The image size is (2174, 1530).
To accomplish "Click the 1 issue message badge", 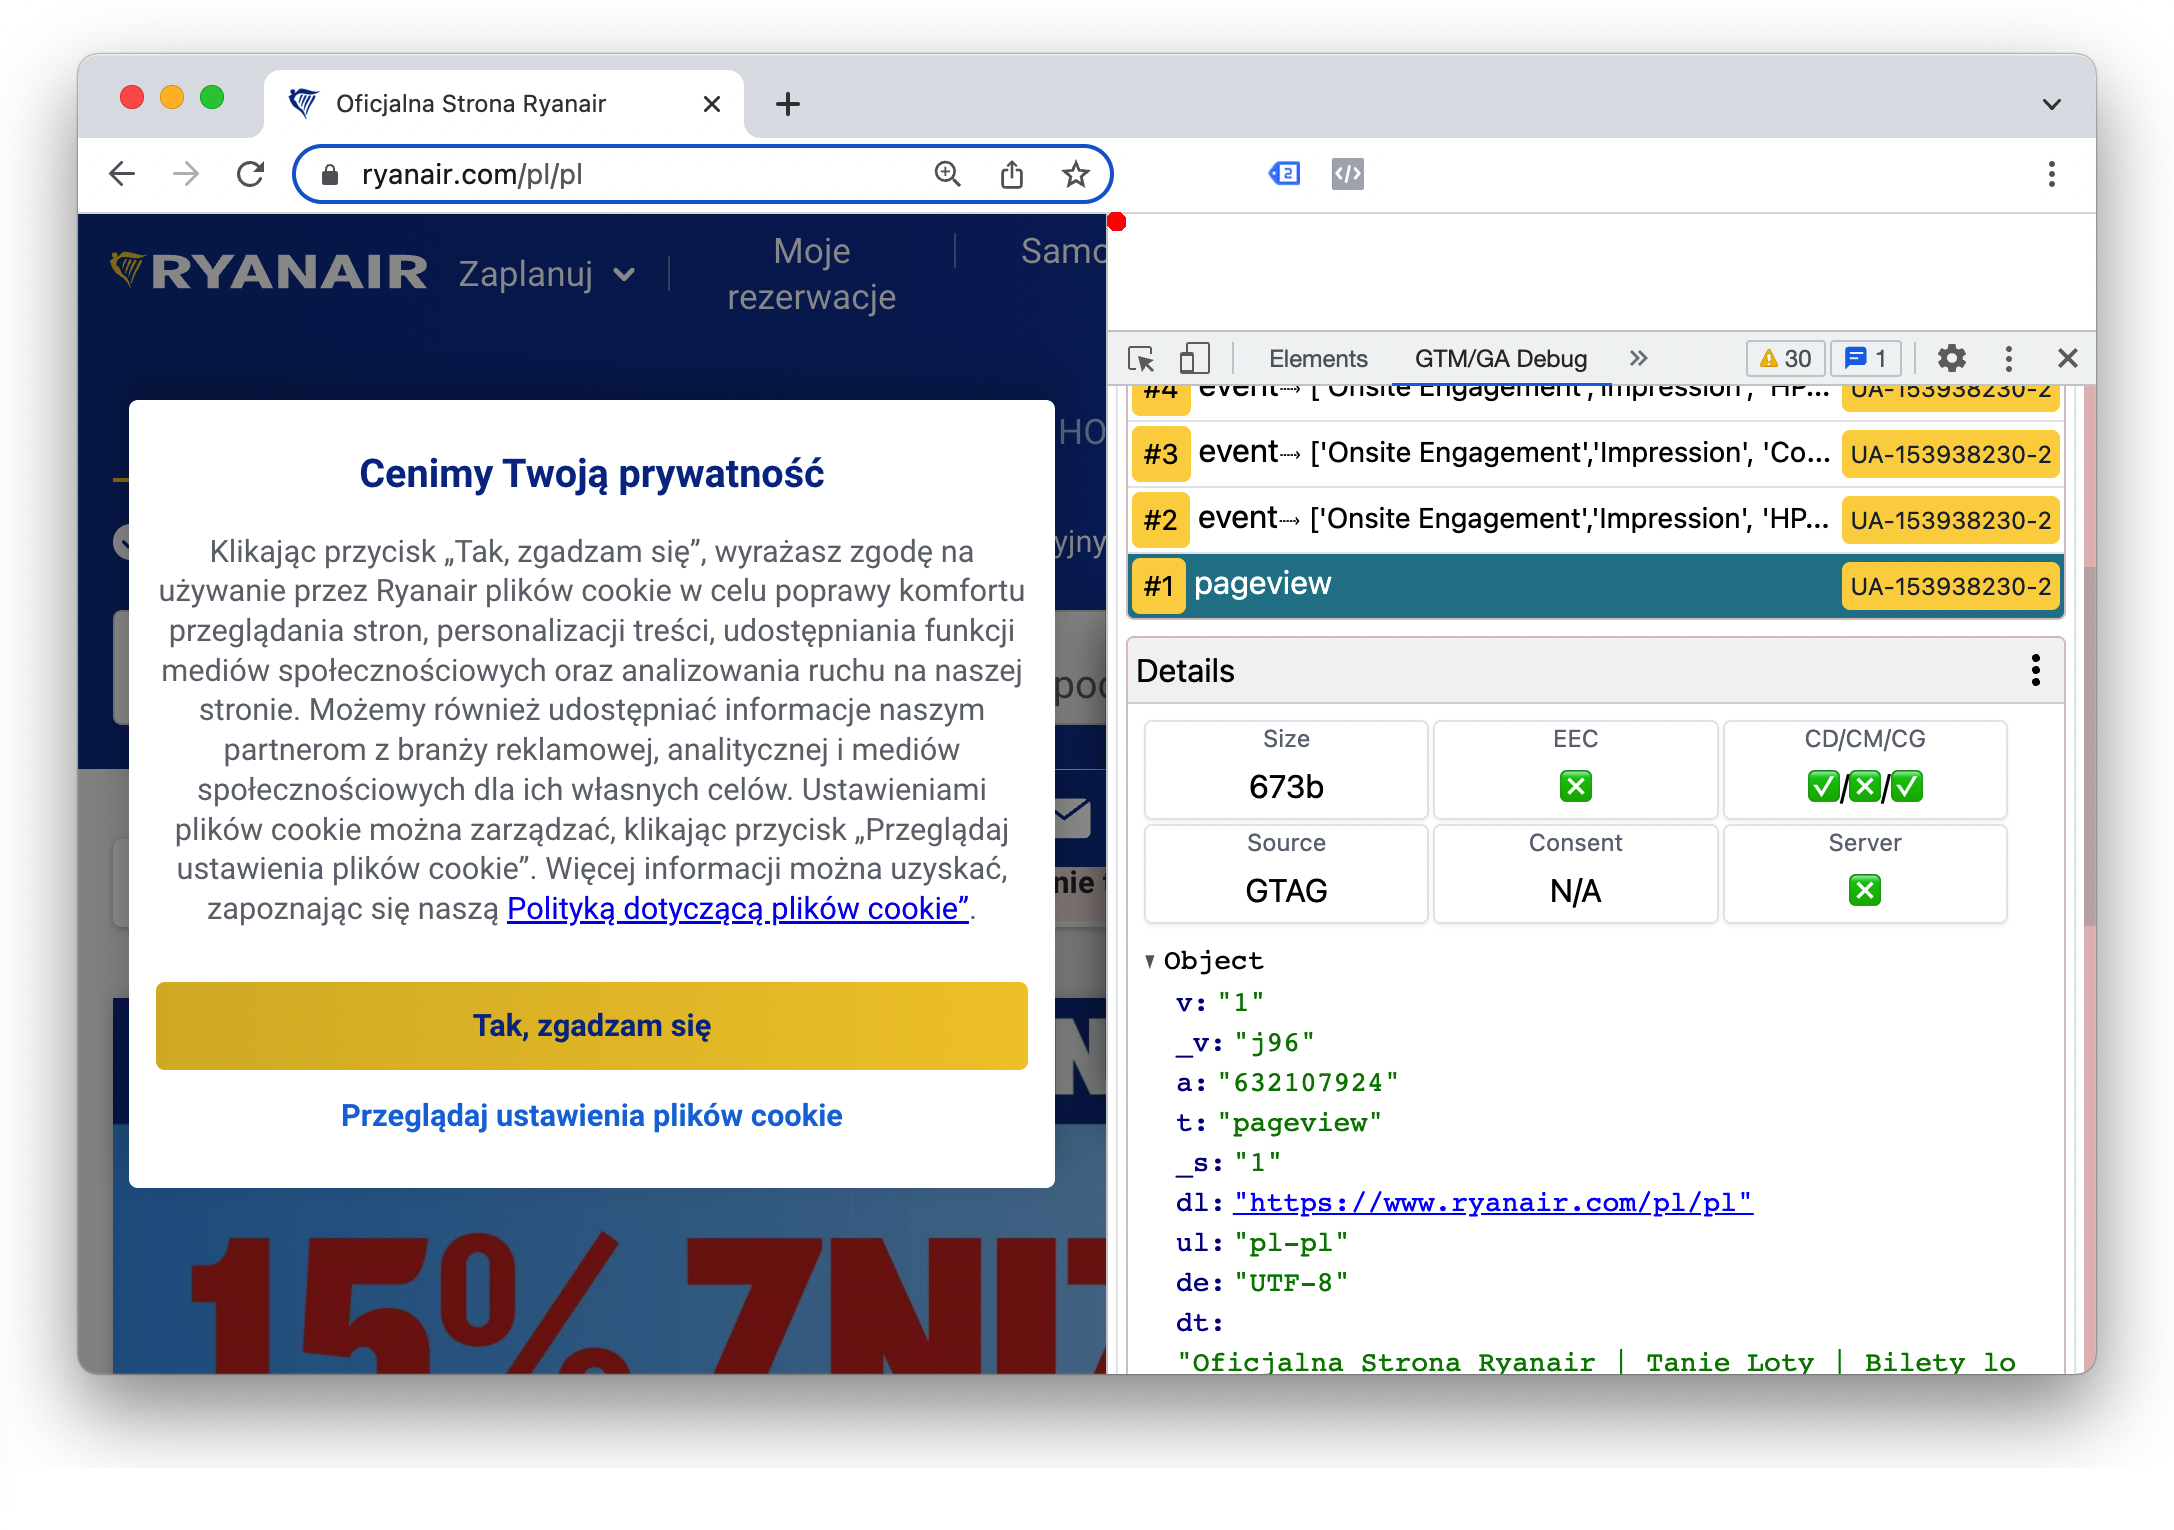I will (1866, 358).
